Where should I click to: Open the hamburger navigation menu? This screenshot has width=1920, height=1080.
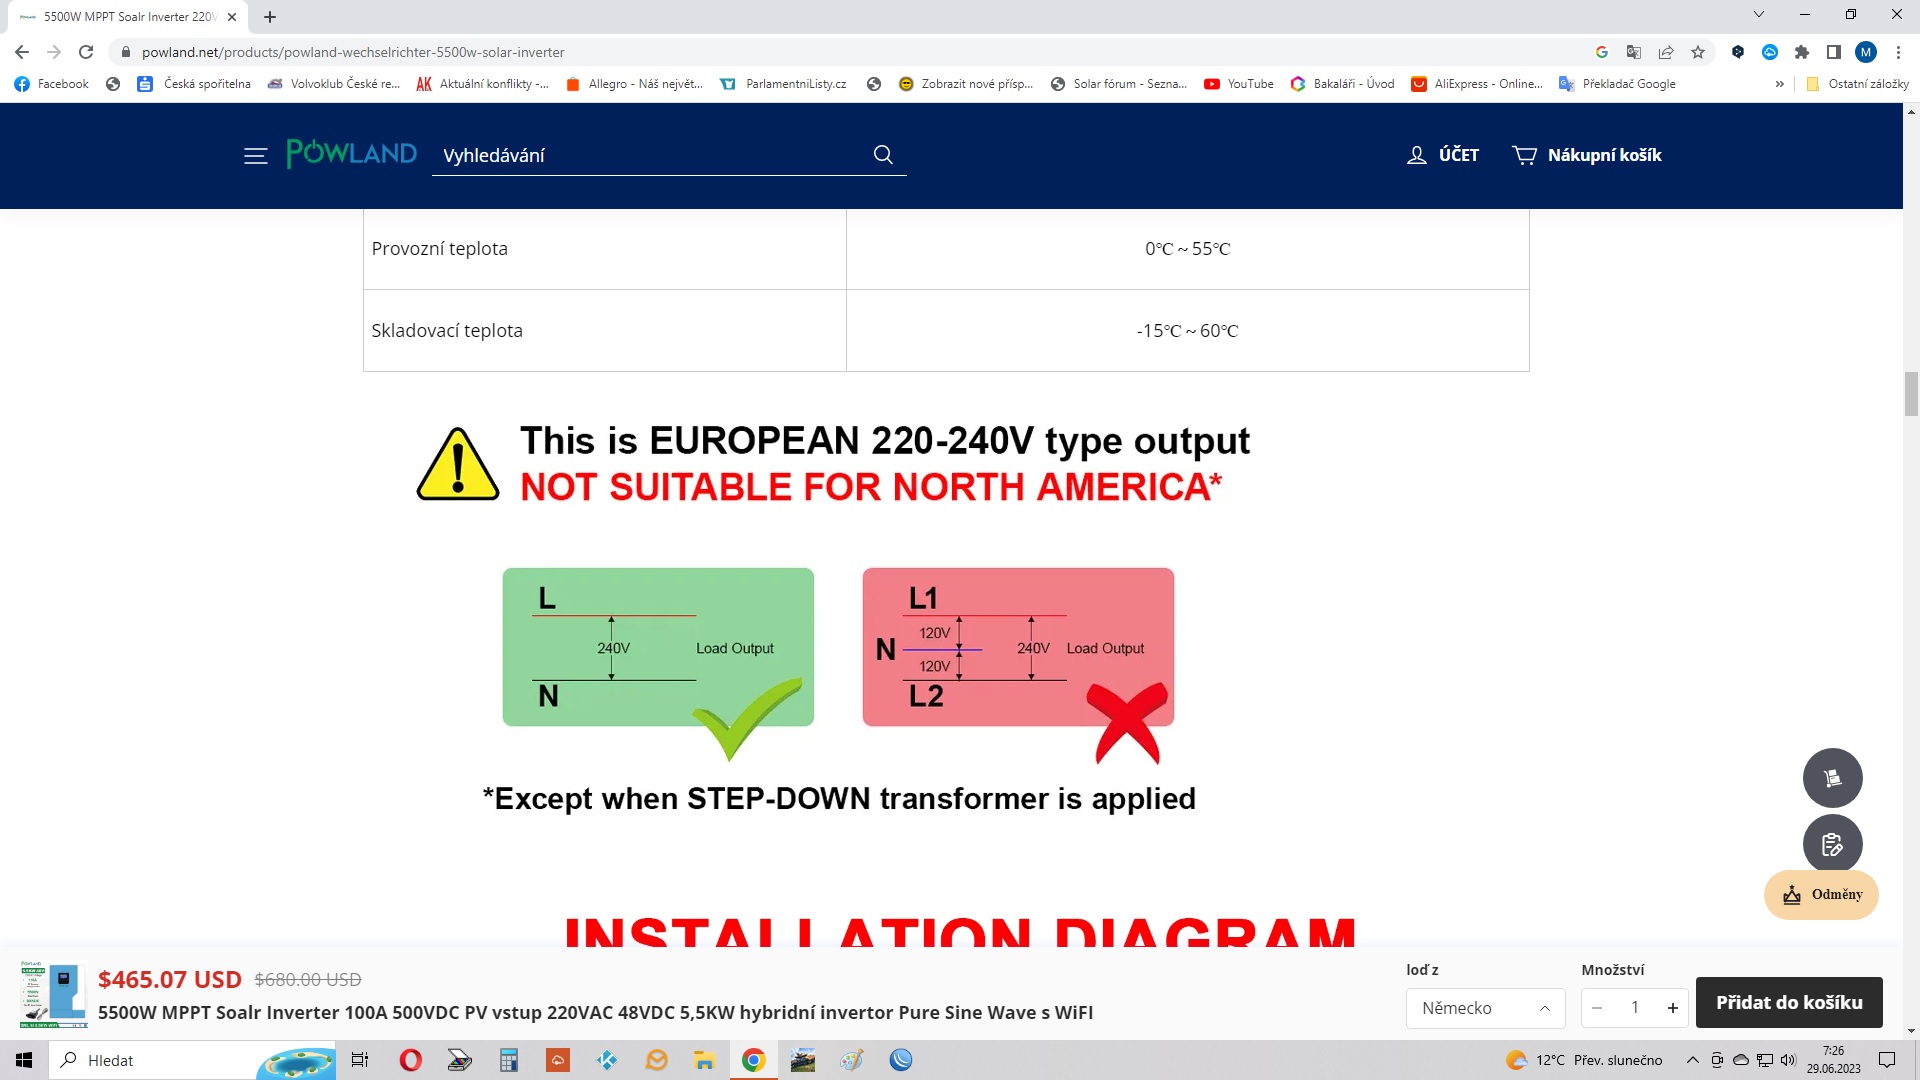point(255,155)
